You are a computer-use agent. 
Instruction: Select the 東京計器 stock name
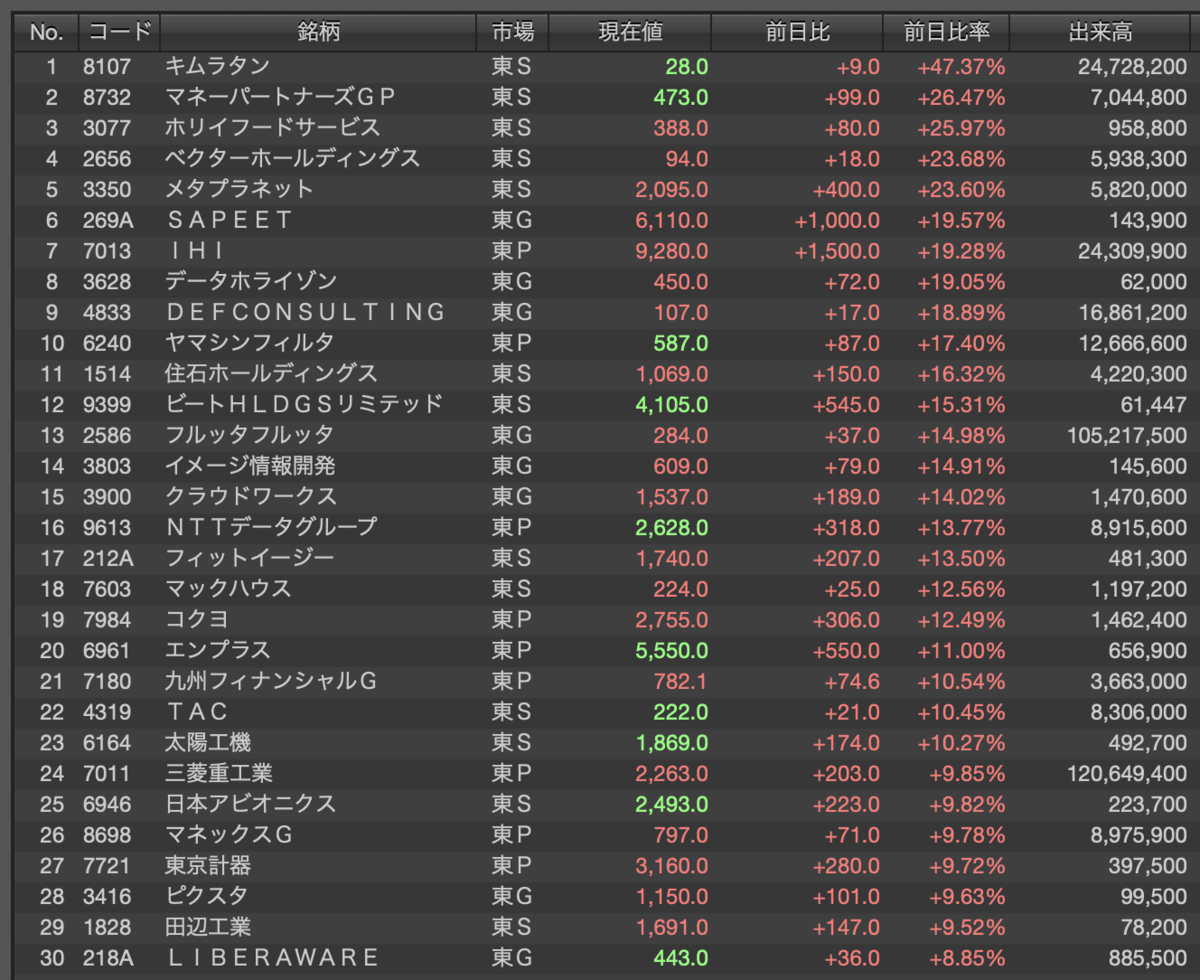tap(208, 864)
